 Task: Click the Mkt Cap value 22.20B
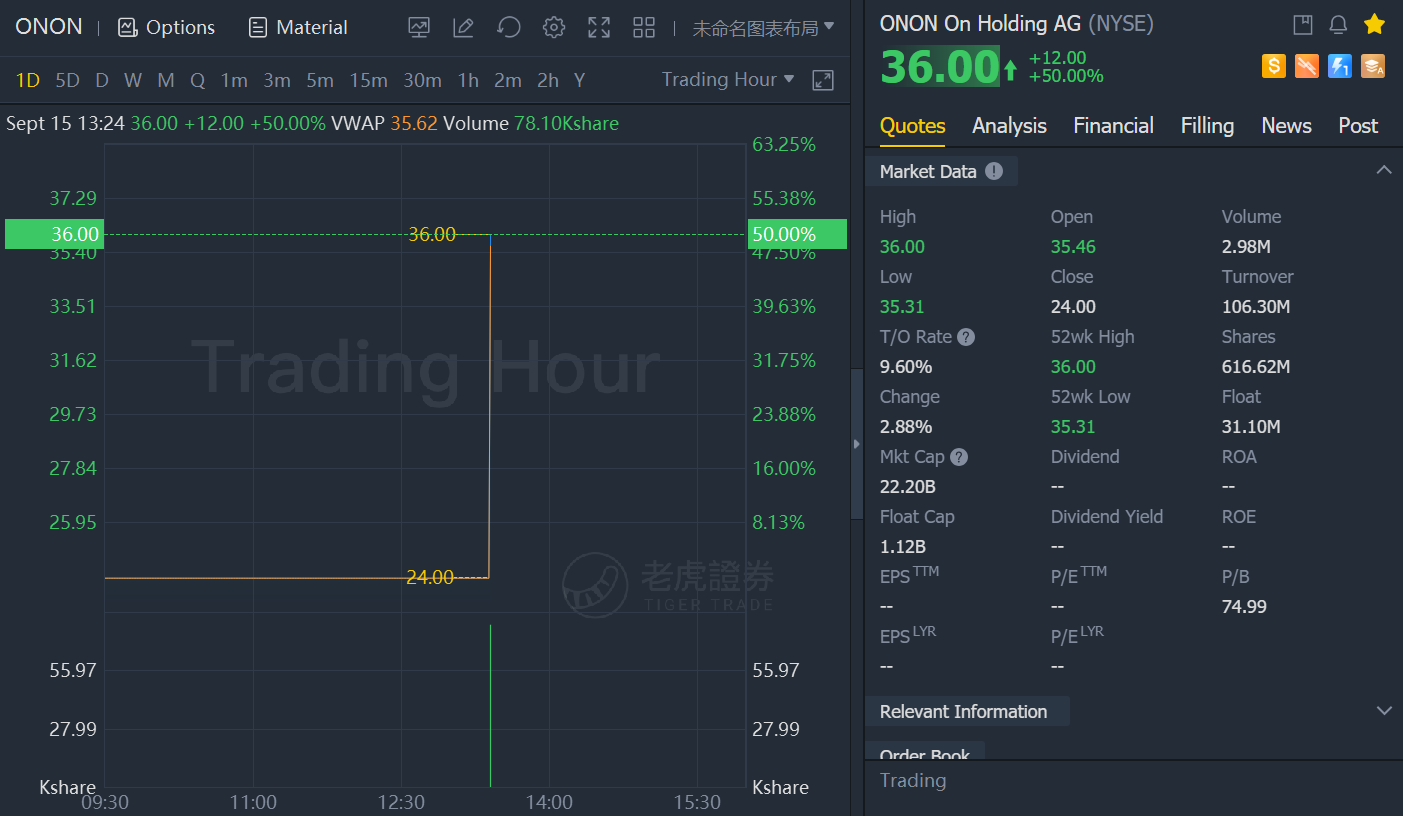pos(908,487)
